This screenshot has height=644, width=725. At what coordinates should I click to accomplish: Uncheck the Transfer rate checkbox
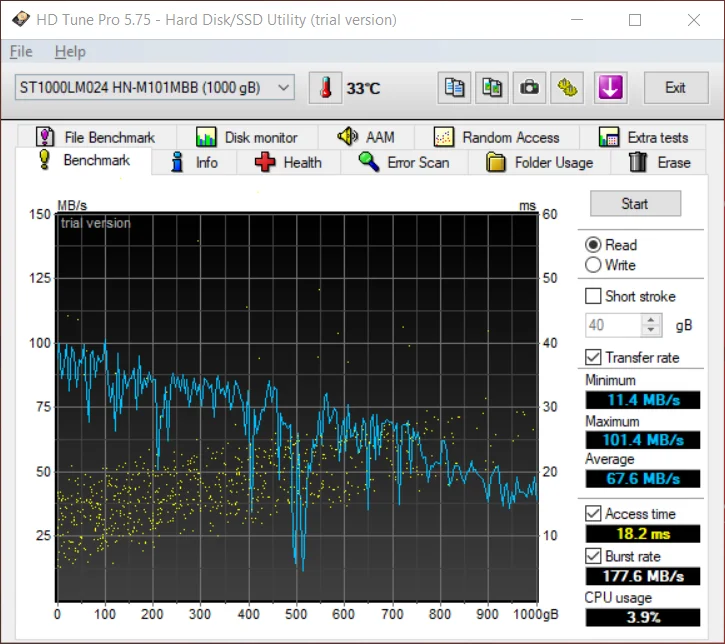594,357
